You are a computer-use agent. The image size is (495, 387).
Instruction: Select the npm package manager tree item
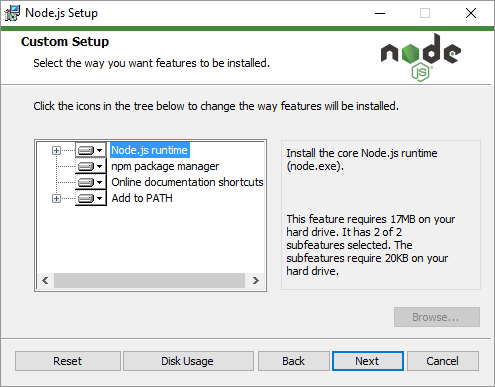pos(165,166)
